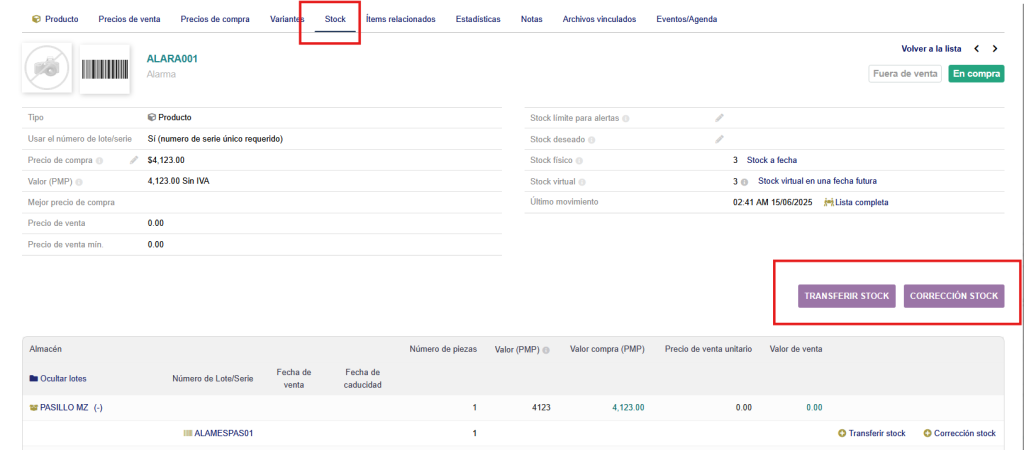1024x450 pixels.
Task: Click pencil icon beside Stock deseado
Action: [719, 139]
